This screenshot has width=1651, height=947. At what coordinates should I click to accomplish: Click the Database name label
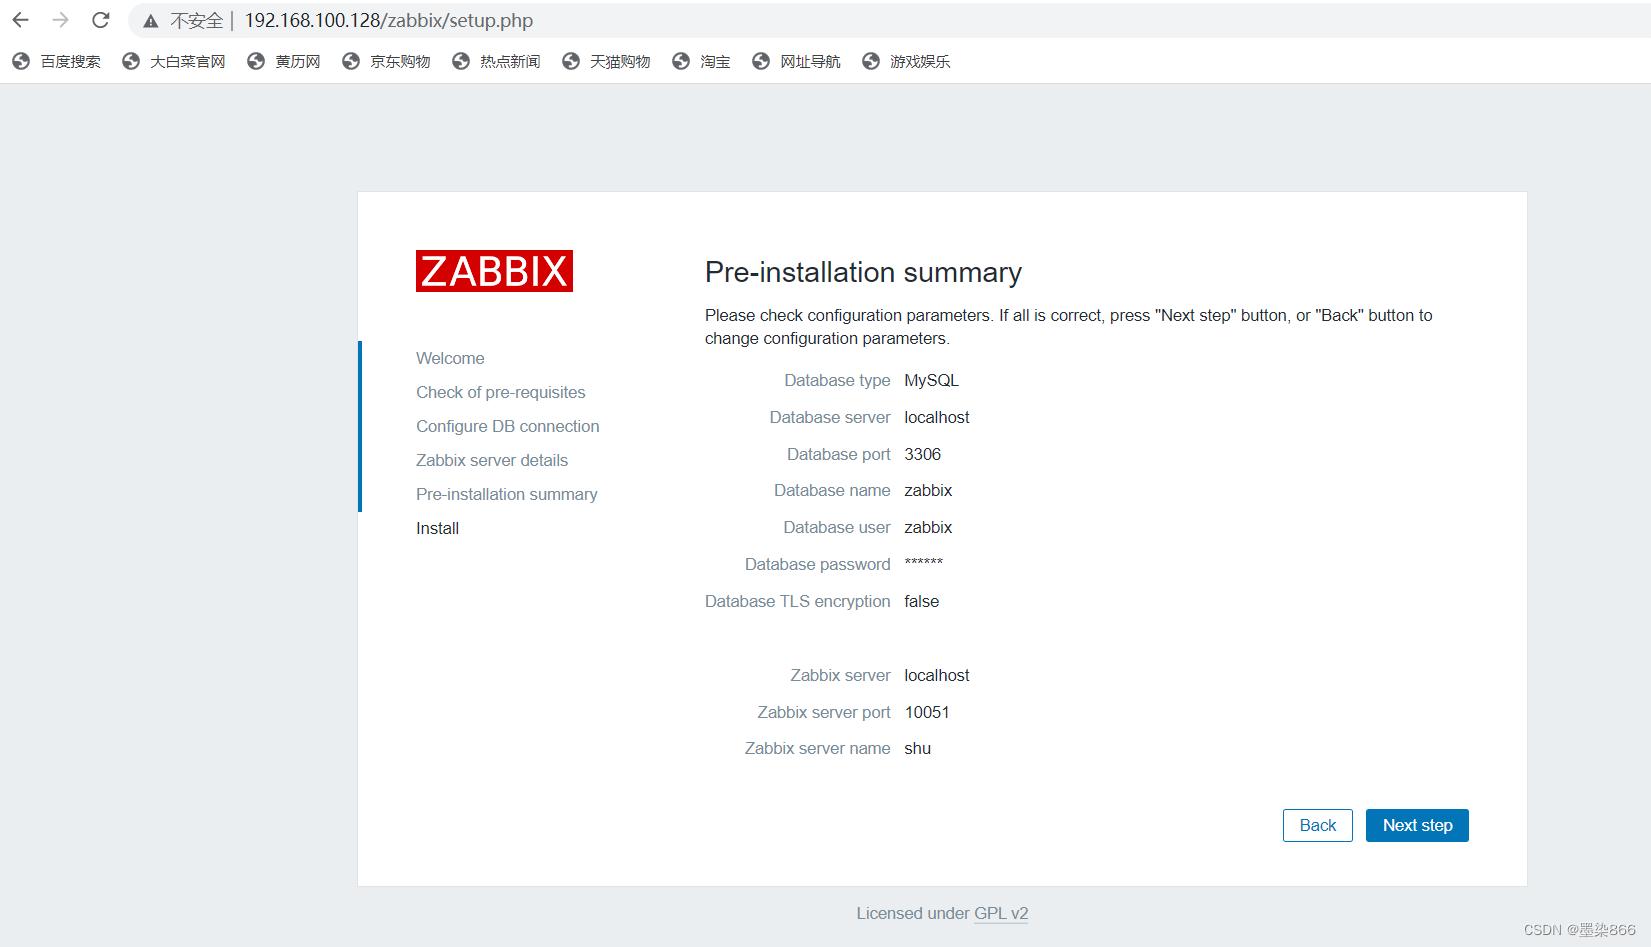pyautogui.click(x=832, y=490)
